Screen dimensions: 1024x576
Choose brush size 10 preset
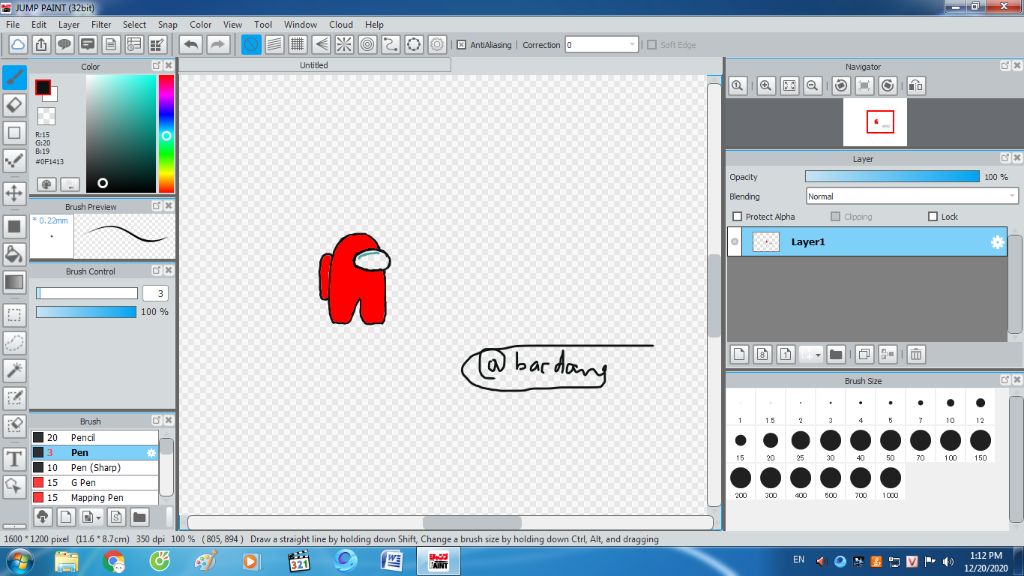point(950,409)
